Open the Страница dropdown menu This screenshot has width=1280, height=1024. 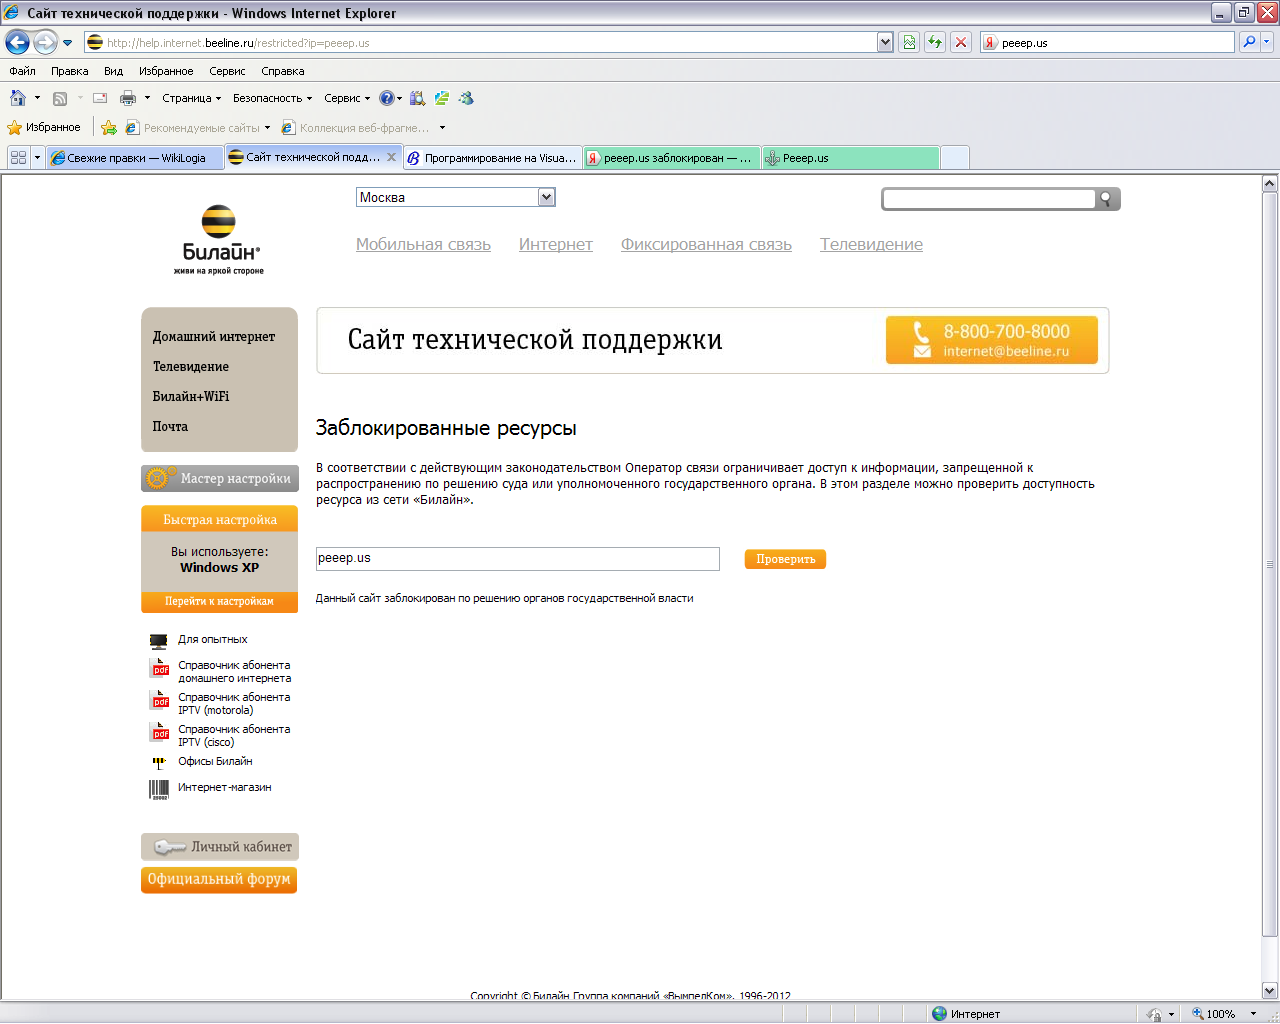coord(191,98)
